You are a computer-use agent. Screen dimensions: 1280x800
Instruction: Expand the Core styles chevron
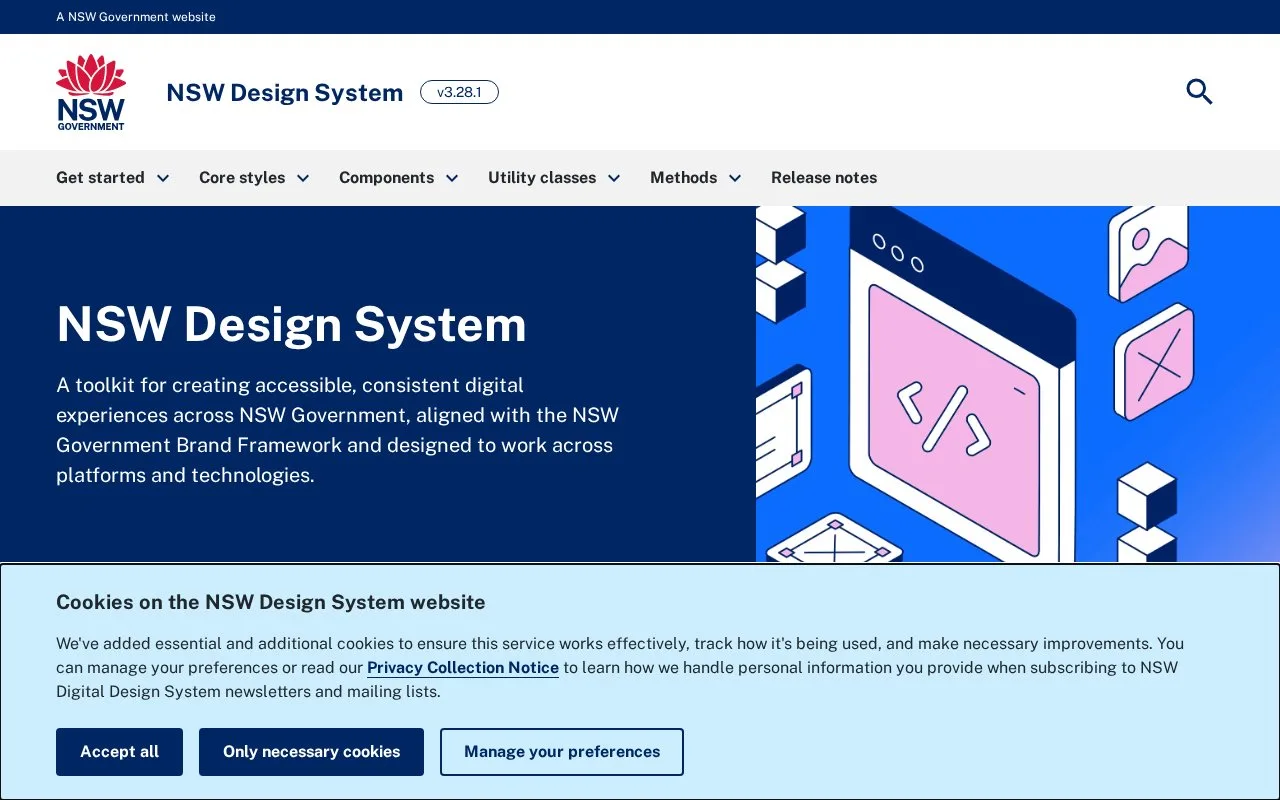pyautogui.click(x=303, y=178)
